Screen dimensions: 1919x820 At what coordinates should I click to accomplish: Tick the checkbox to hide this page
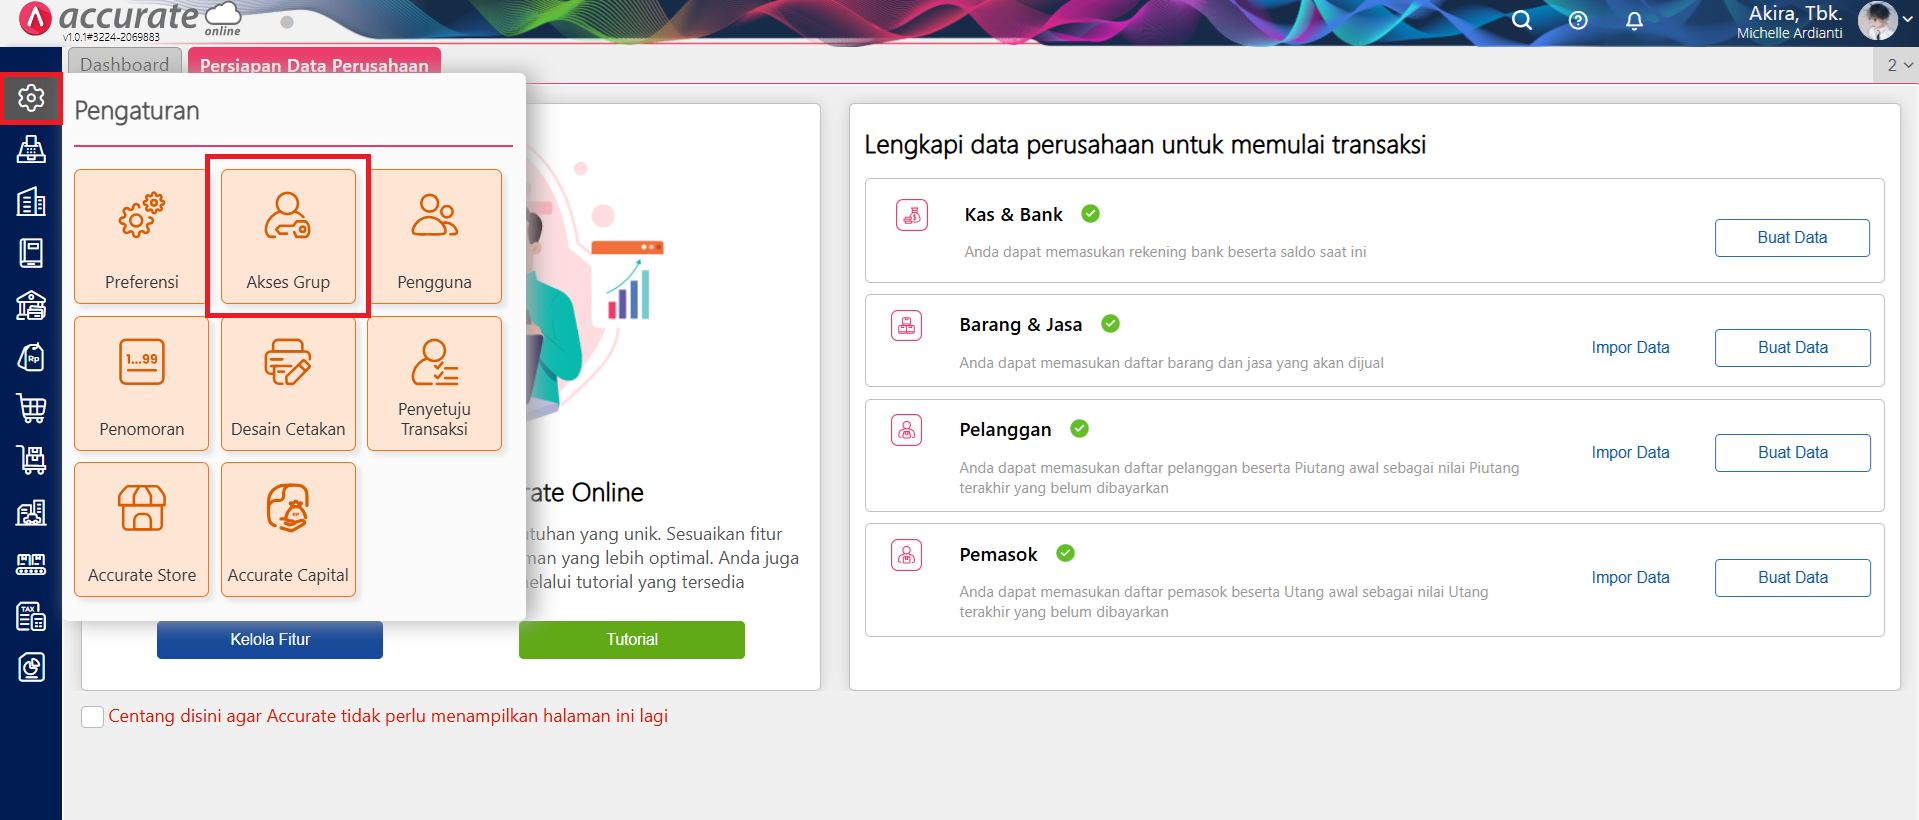point(92,717)
